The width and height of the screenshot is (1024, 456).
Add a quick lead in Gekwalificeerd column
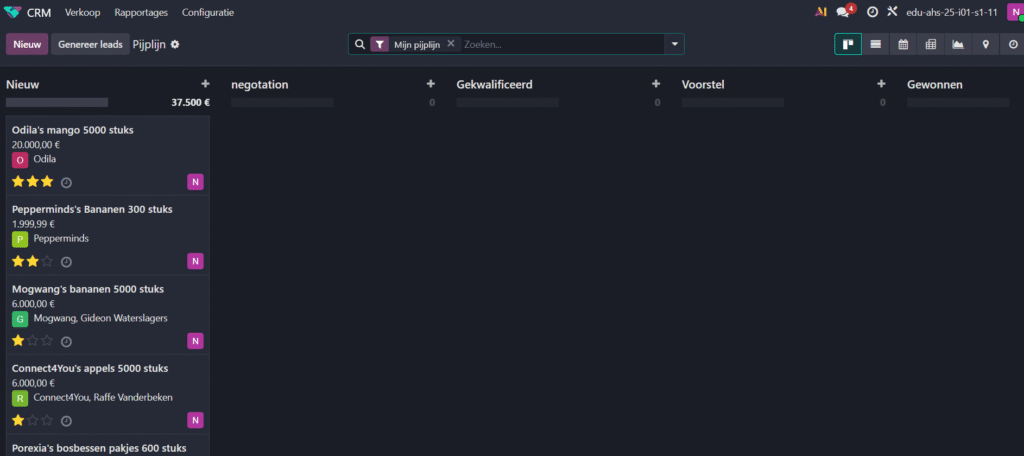(656, 85)
